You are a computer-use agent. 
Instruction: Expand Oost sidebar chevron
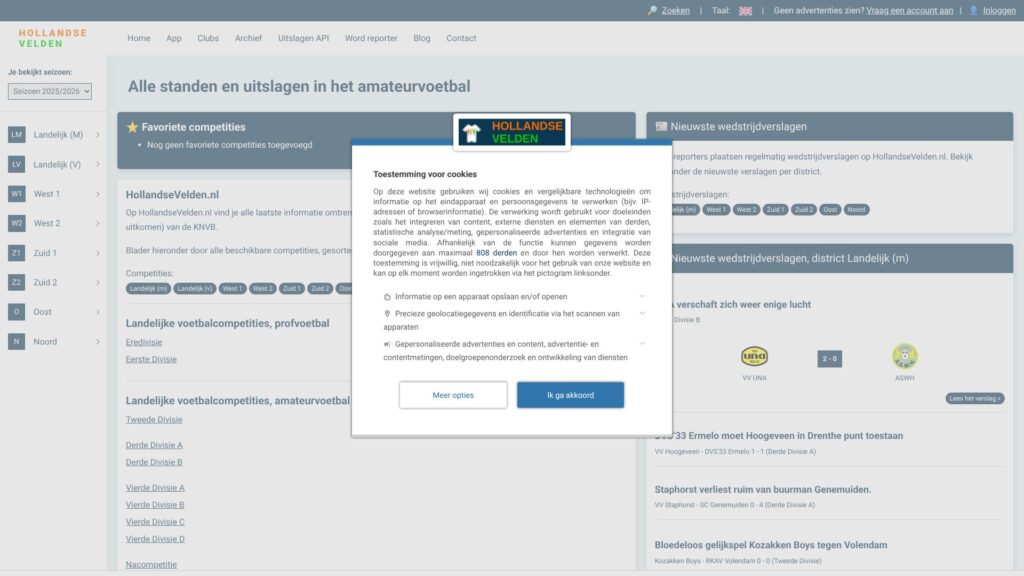click(98, 312)
